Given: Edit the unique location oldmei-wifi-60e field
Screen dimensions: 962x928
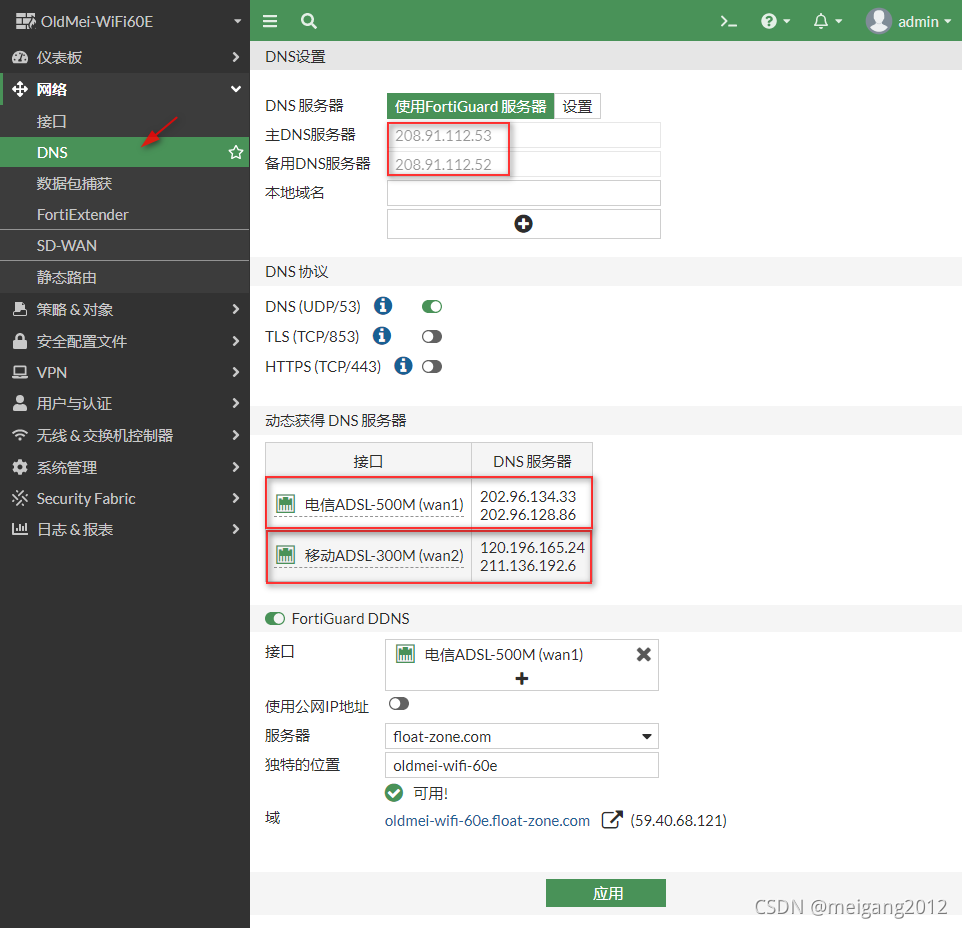Looking at the screenshot, I should coord(521,765).
